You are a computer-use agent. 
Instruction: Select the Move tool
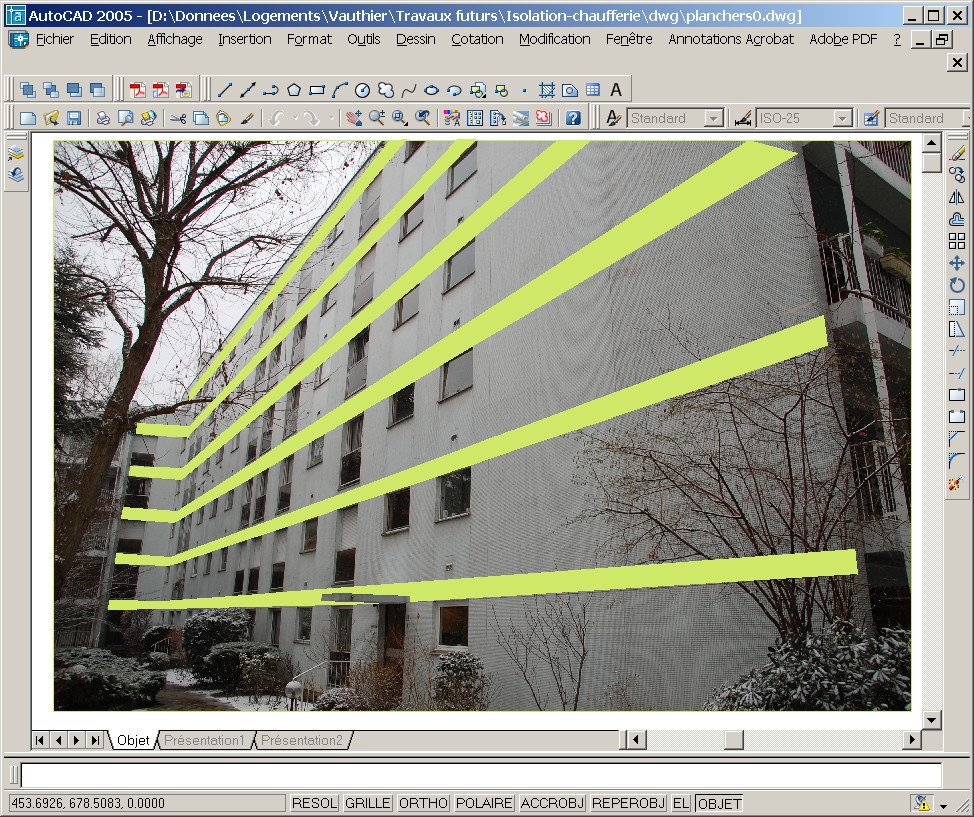pos(957,263)
